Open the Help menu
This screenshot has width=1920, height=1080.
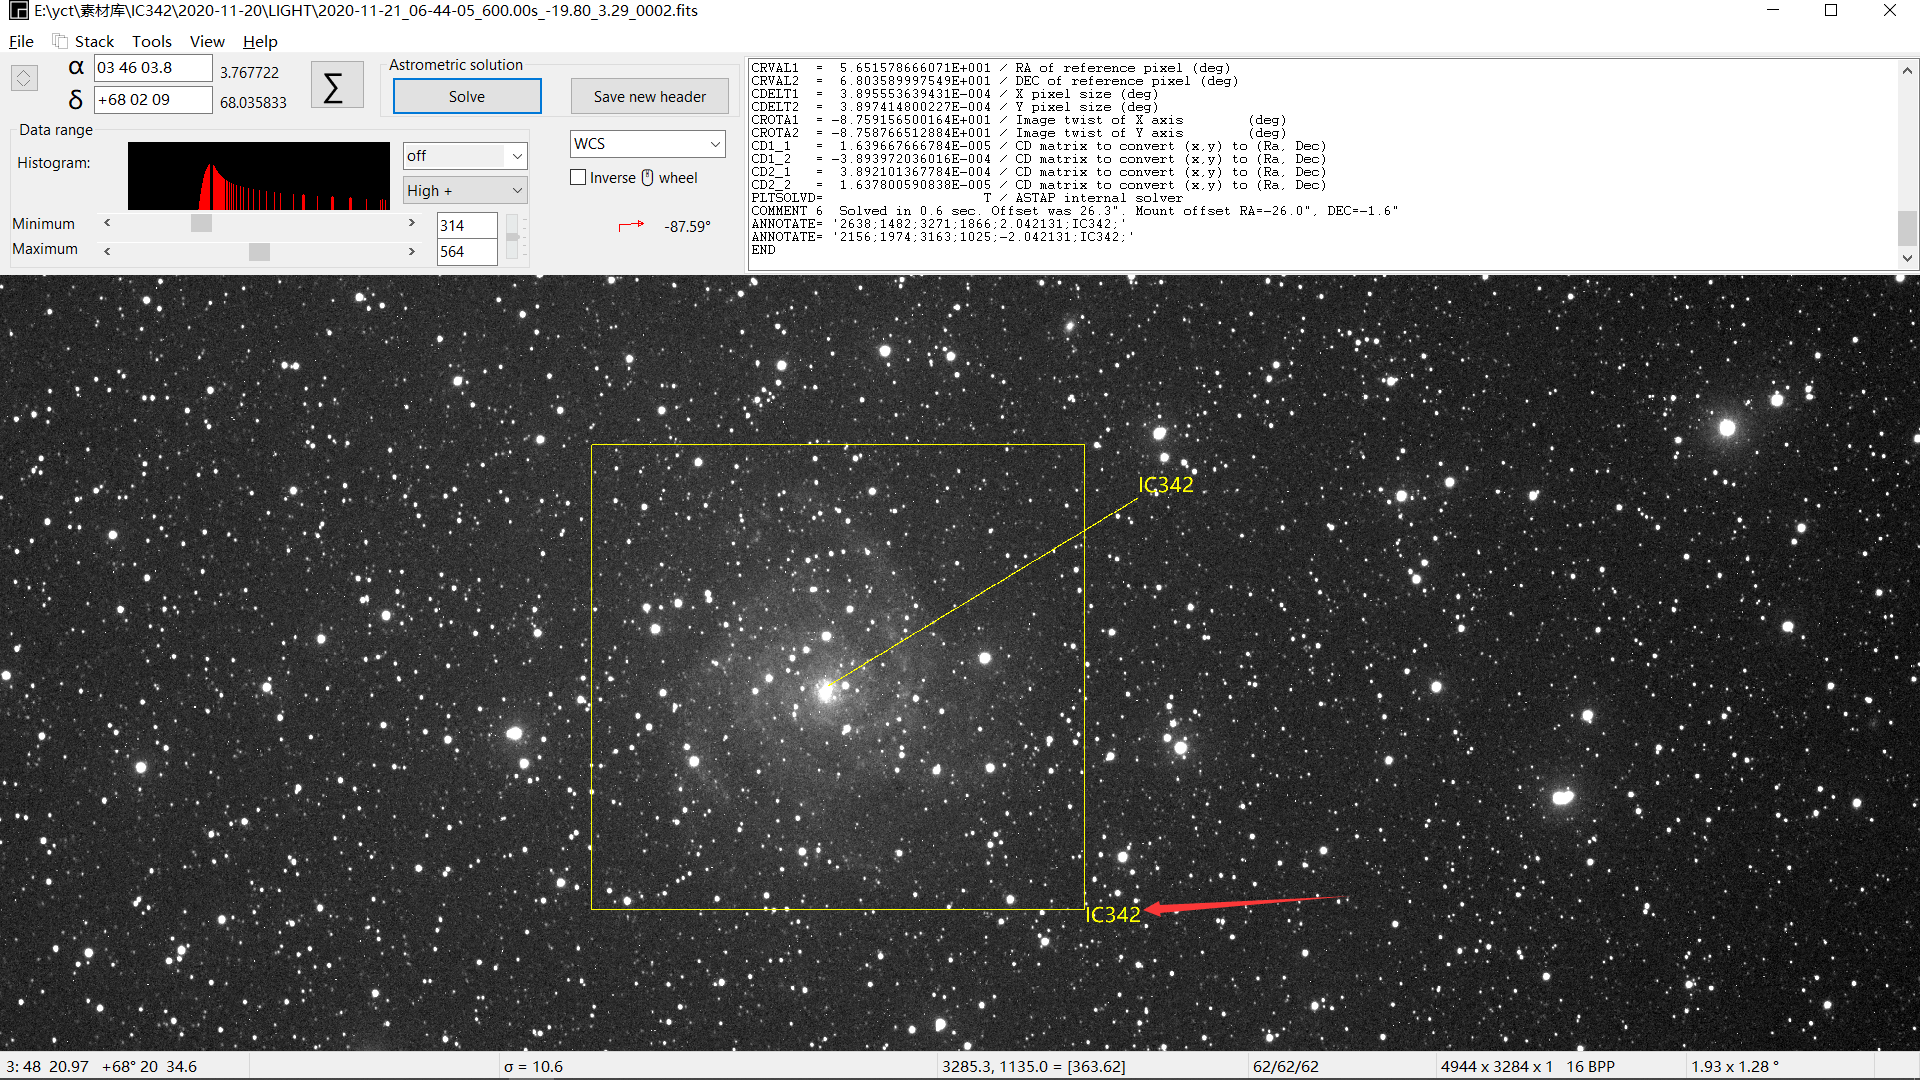point(260,41)
